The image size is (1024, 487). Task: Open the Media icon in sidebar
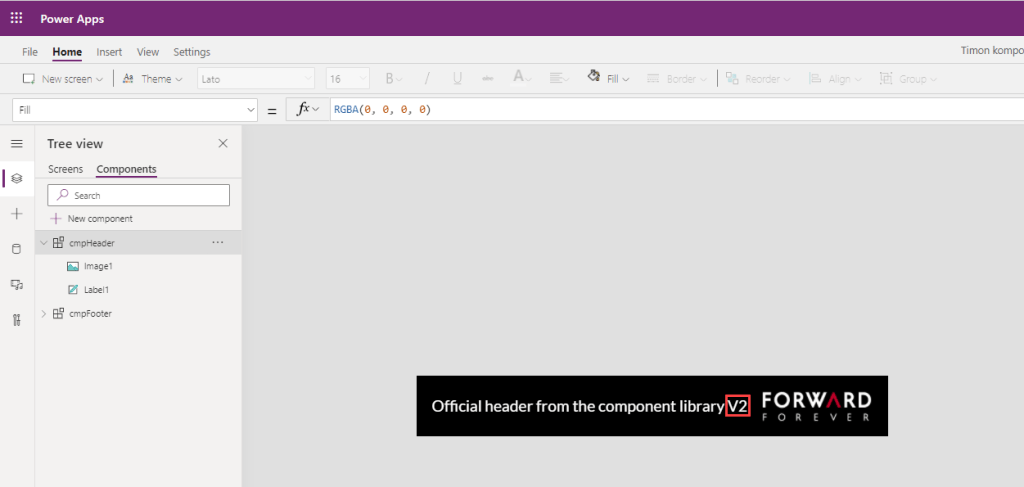click(x=16, y=285)
